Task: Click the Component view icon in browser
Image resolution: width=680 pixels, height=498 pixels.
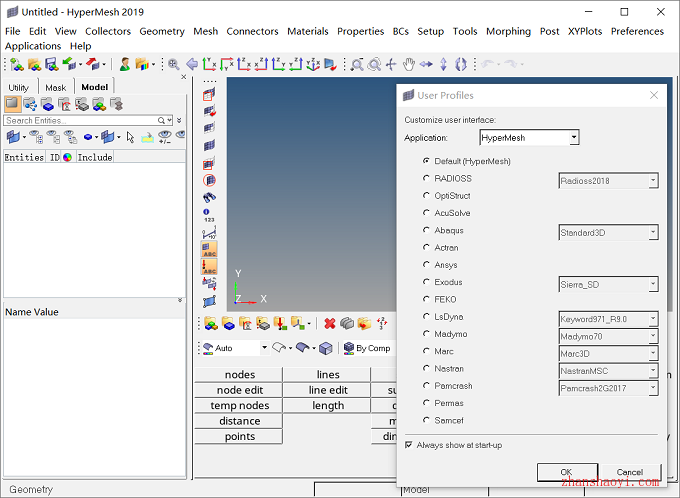Action: tap(47, 104)
